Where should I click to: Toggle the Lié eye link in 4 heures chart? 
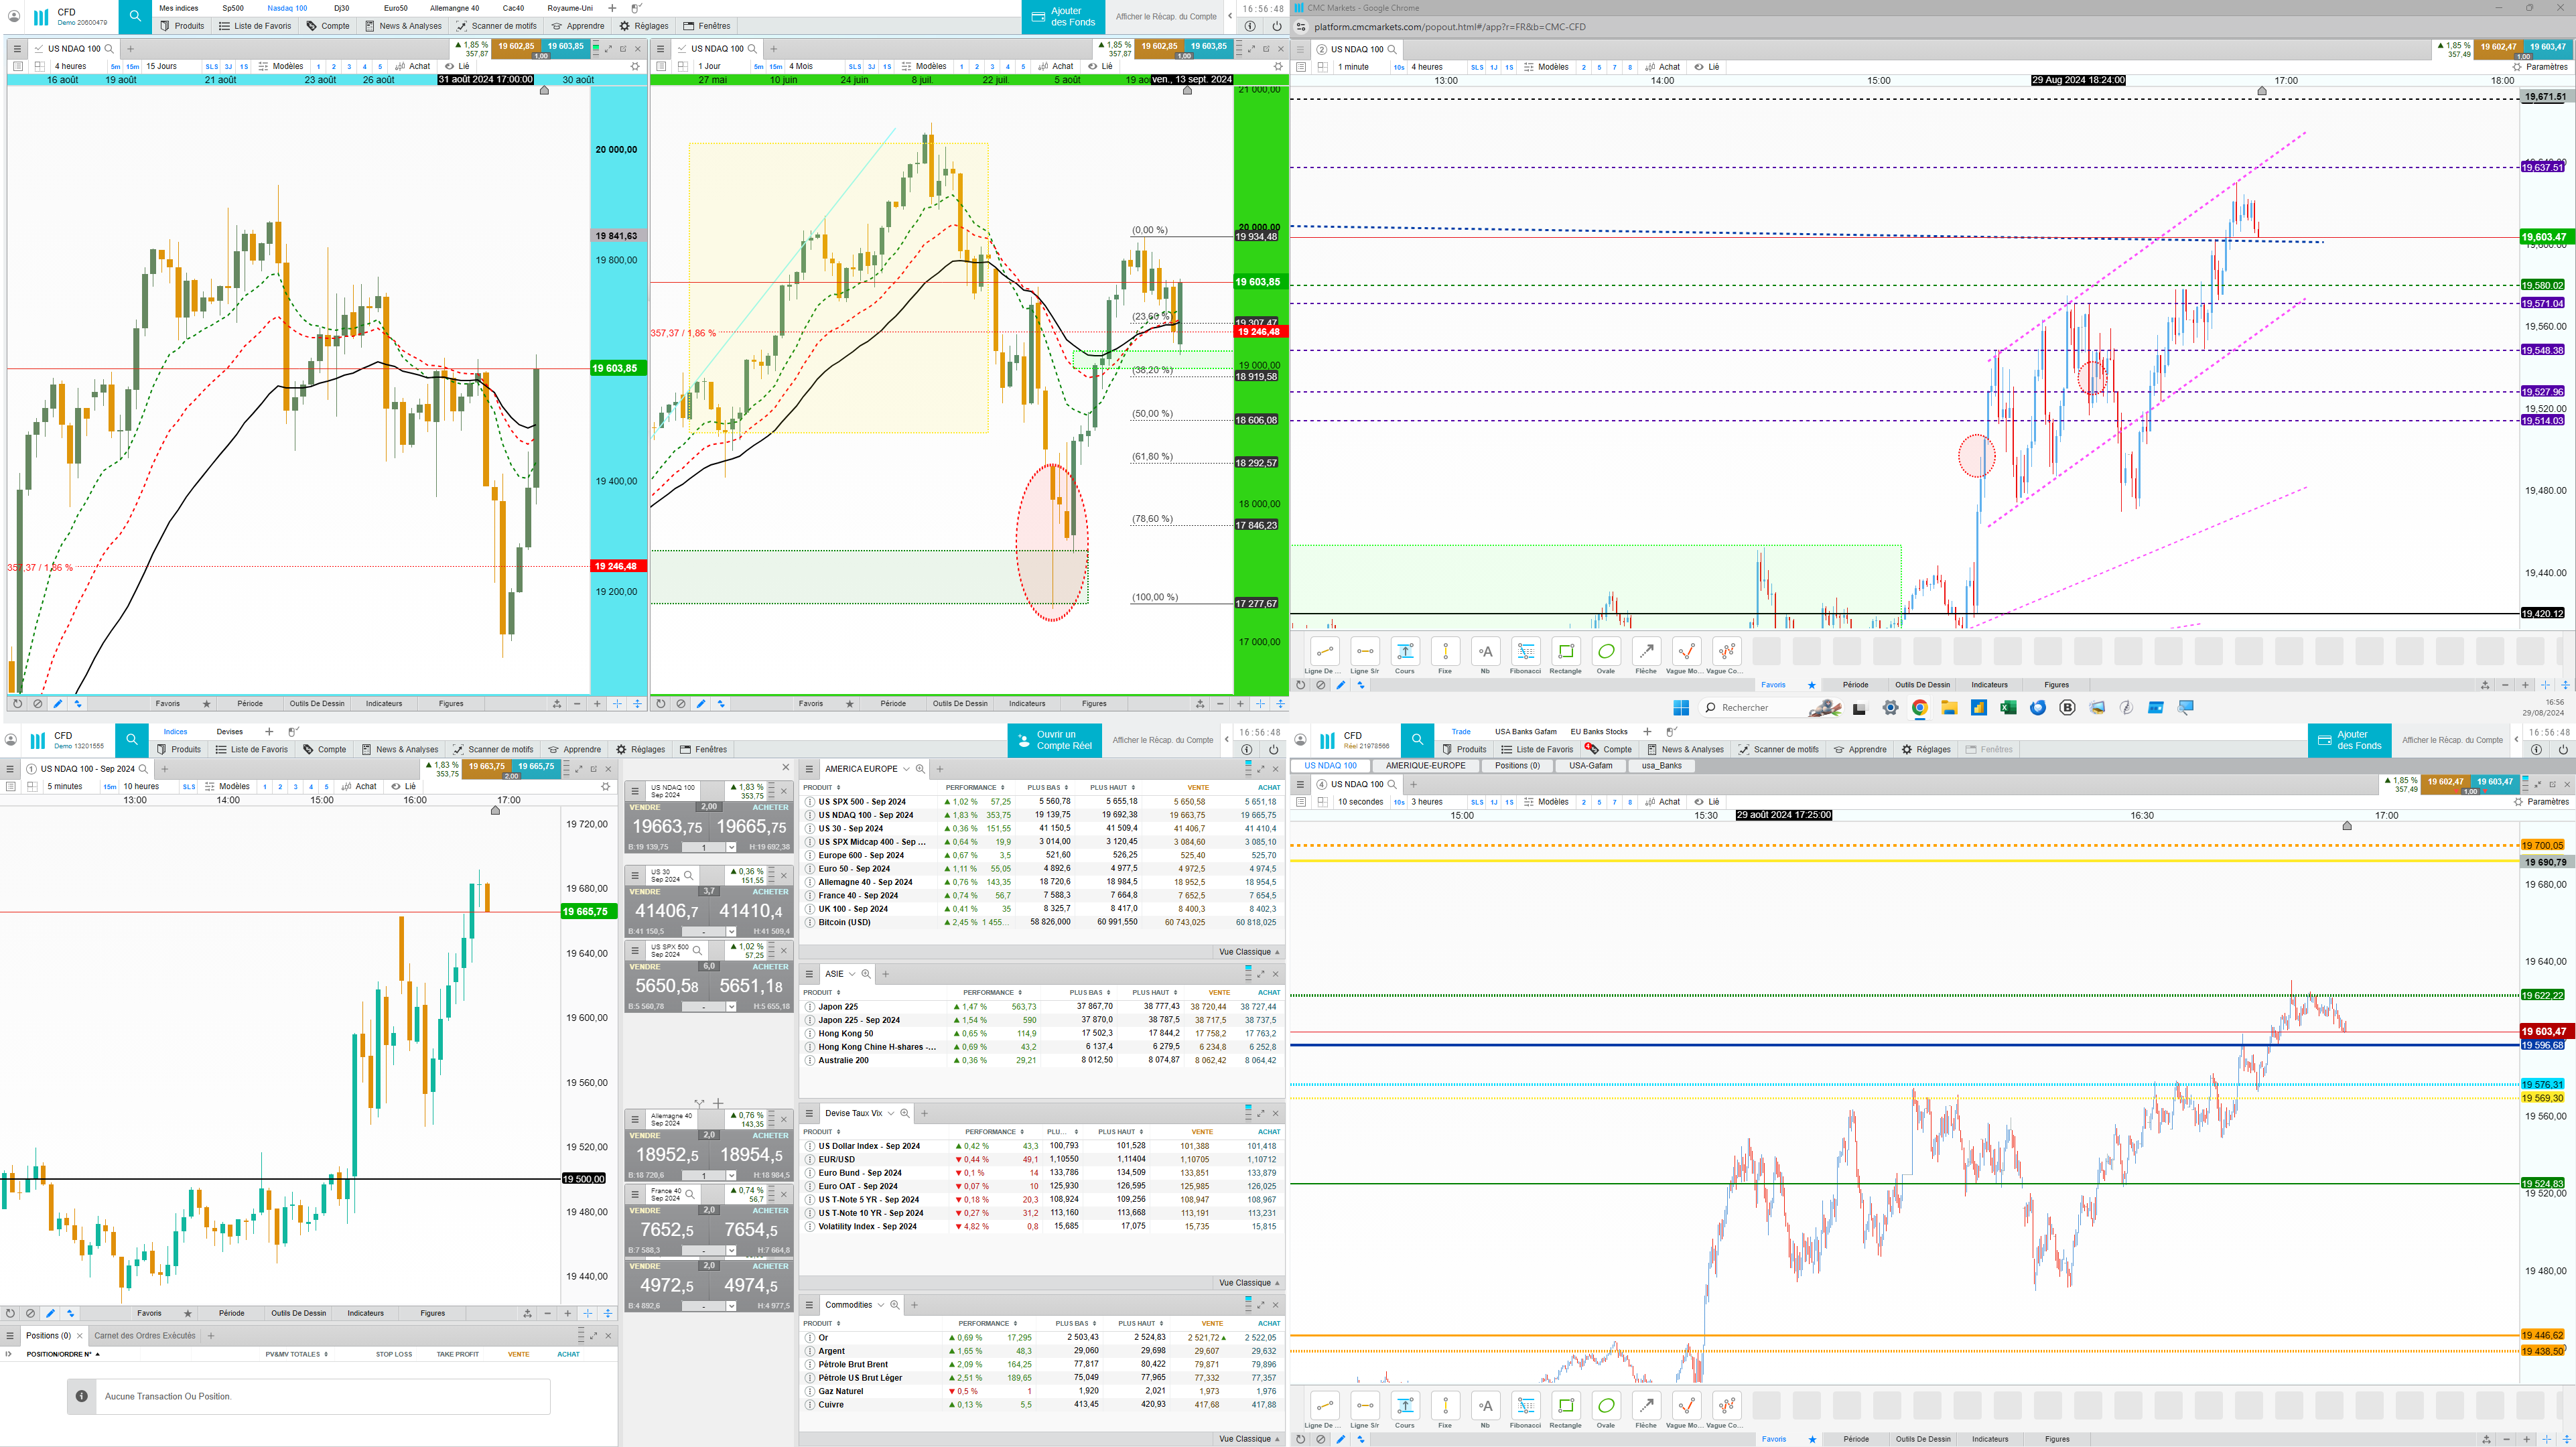coord(457,66)
